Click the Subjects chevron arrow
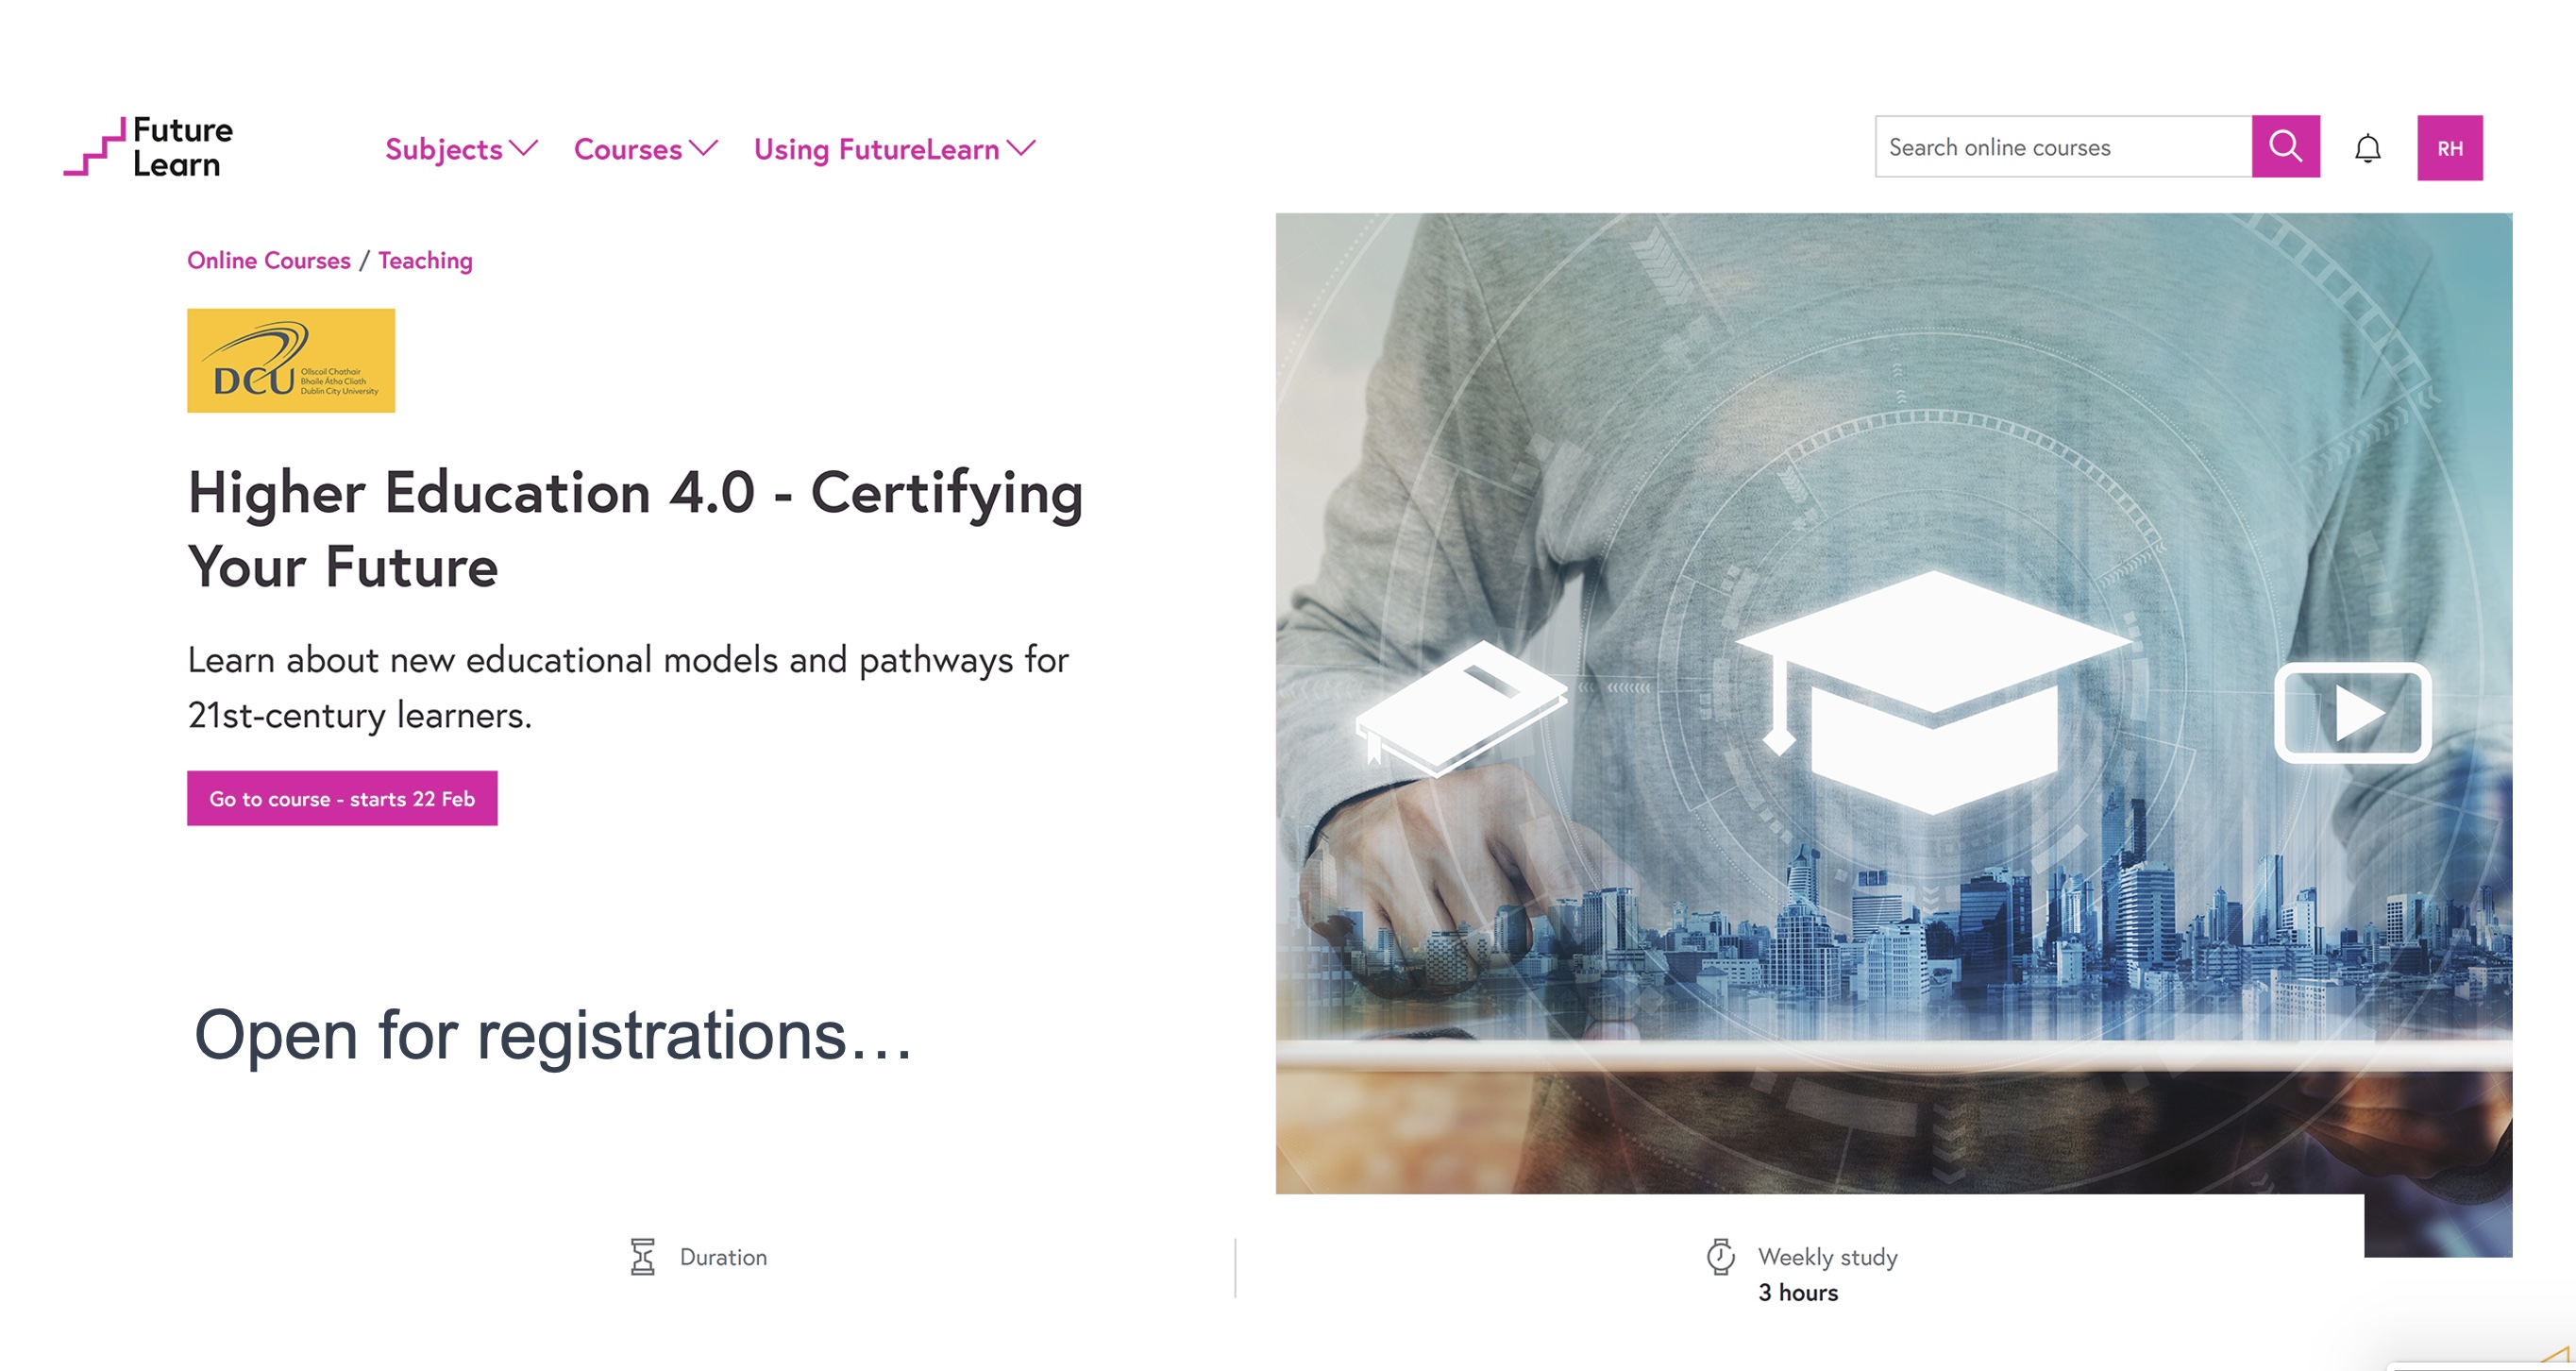Screen dimensions: 2576x1371 pos(523,148)
